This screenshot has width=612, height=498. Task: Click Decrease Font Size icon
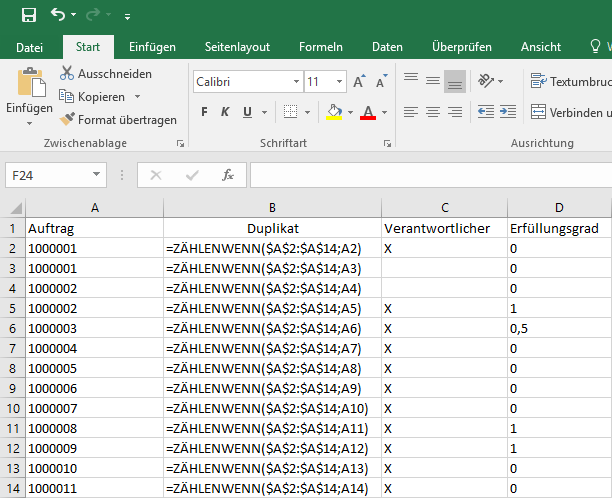point(381,81)
